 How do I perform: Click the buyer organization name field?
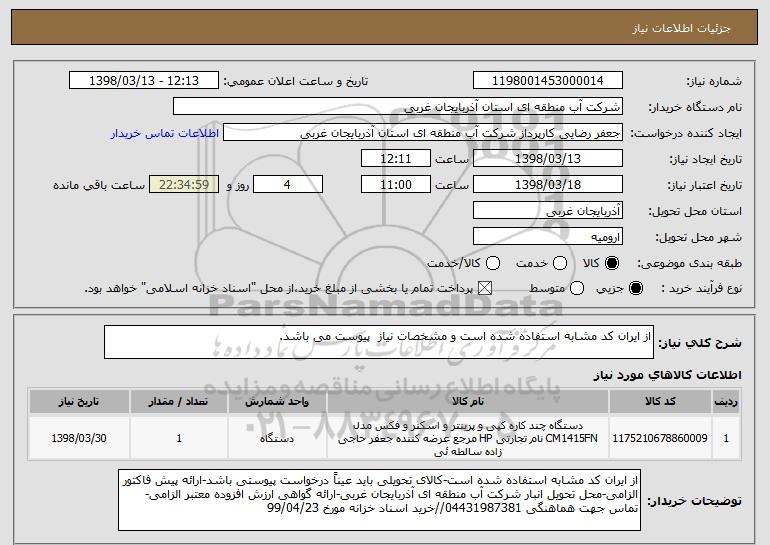click(398, 107)
